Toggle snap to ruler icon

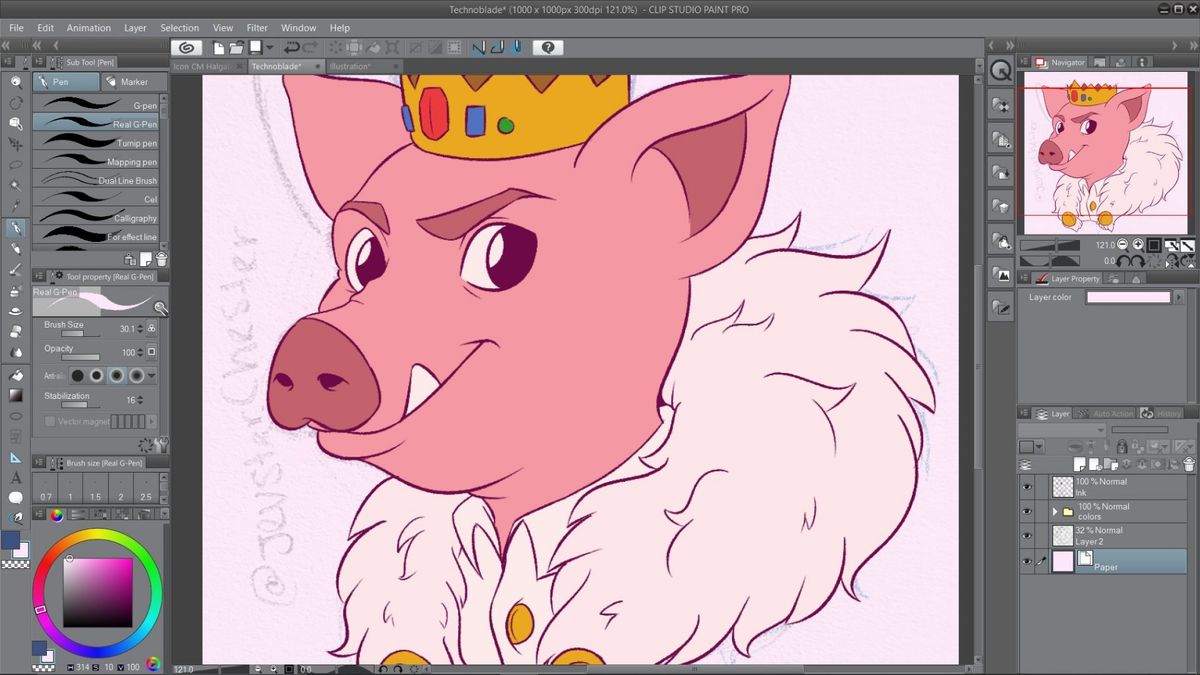click(479, 47)
